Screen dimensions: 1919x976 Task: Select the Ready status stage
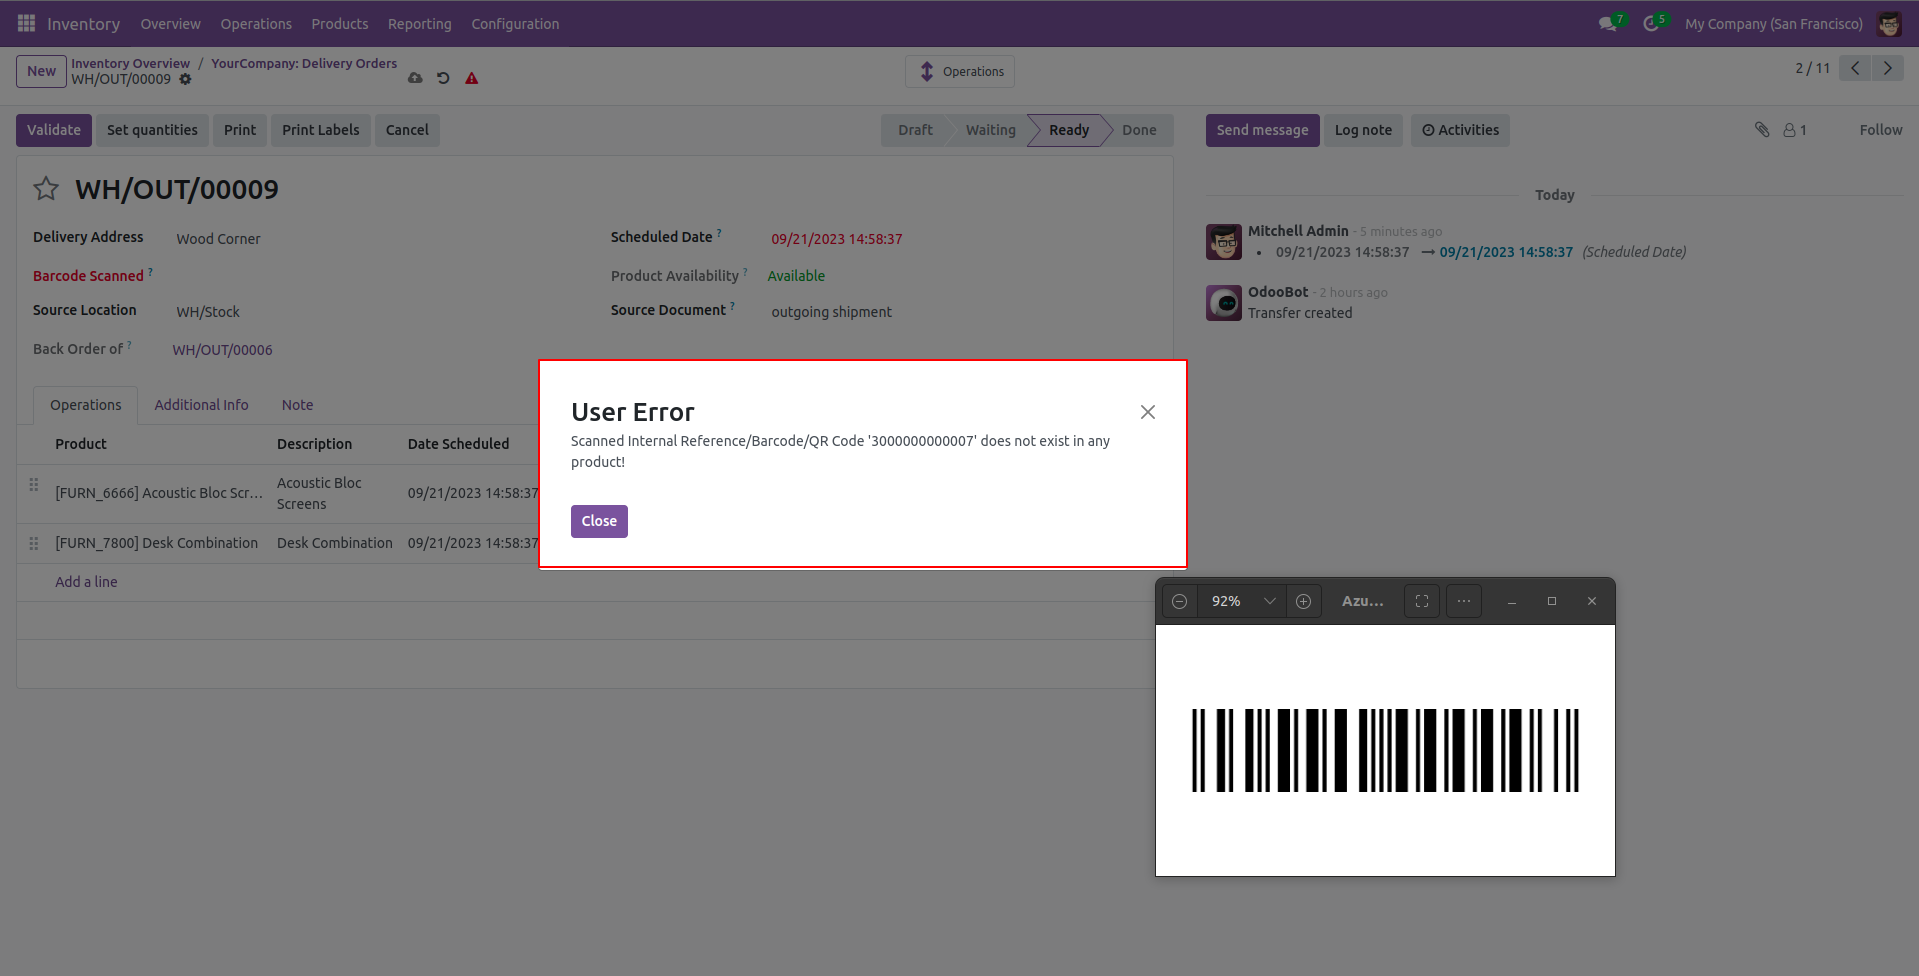[1069, 130]
